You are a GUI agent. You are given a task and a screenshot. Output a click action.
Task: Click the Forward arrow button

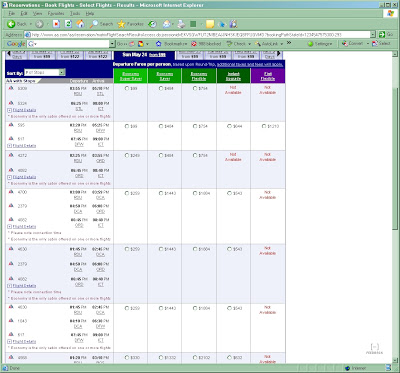[x=39, y=24]
